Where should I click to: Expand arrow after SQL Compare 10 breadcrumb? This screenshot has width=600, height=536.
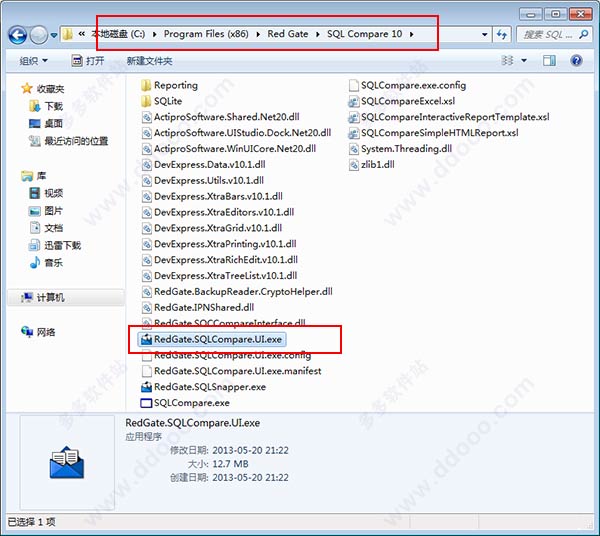pyautogui.click(x=411, y=34)
